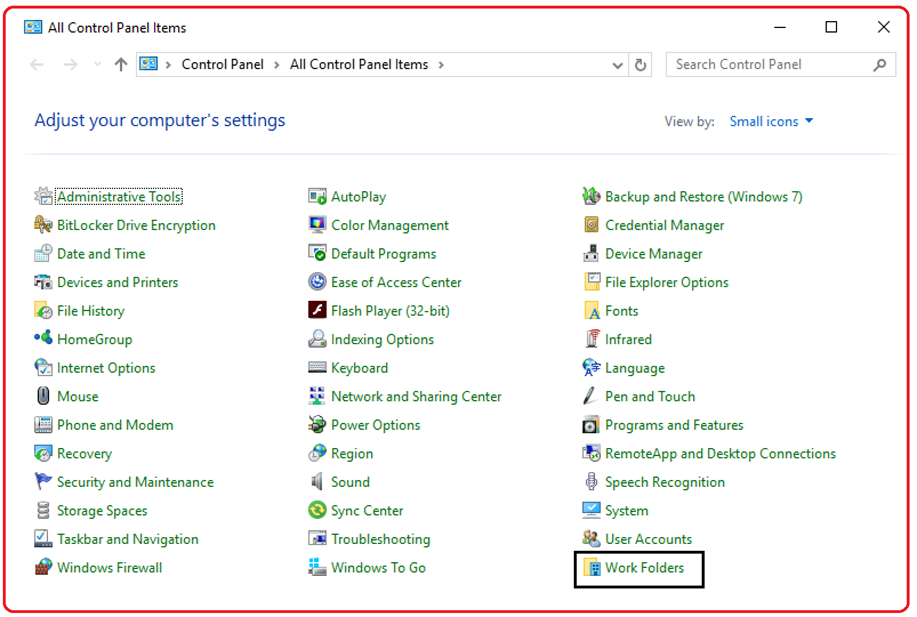
Task: Open RemoteApp and Desktop Connections link
Action: pos(720,454)
